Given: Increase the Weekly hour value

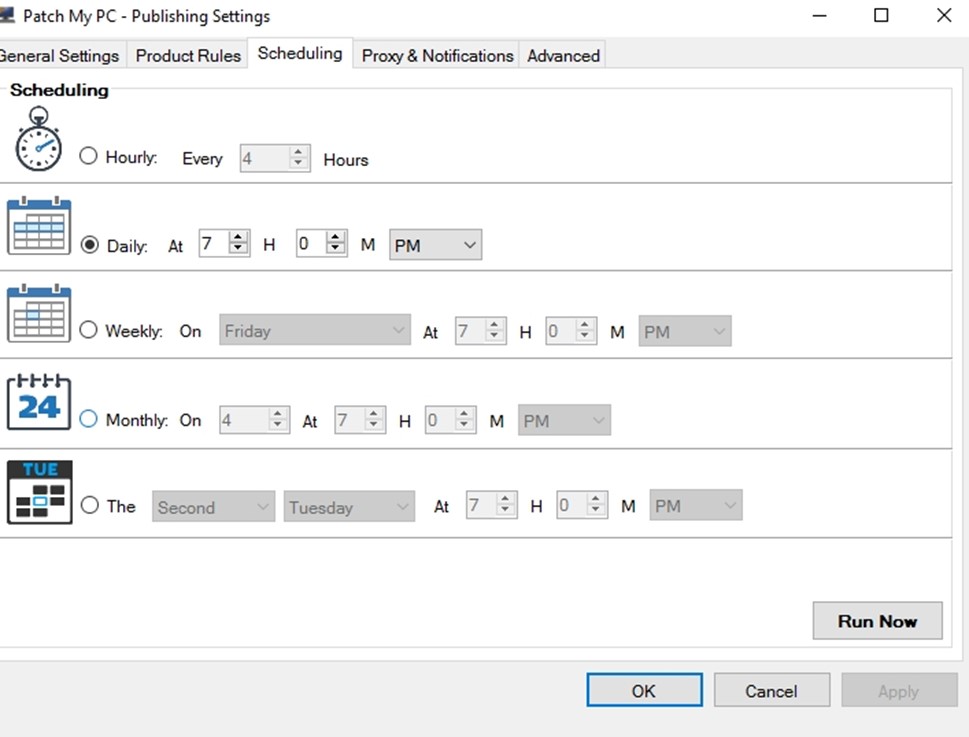Looking at the screenshot, I should [494, 324].
